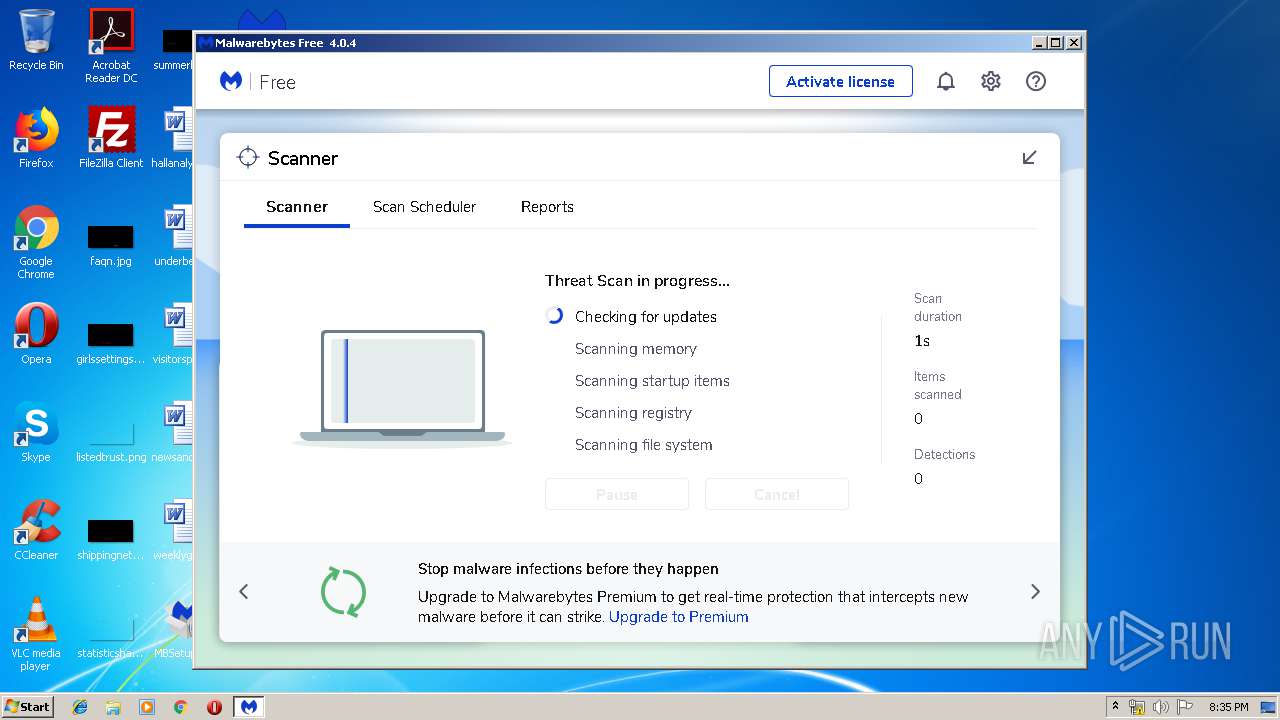The image size is (1280, 720).
Task: Select CCleaner desktop shortcut
Action: [x=36, y=530]
